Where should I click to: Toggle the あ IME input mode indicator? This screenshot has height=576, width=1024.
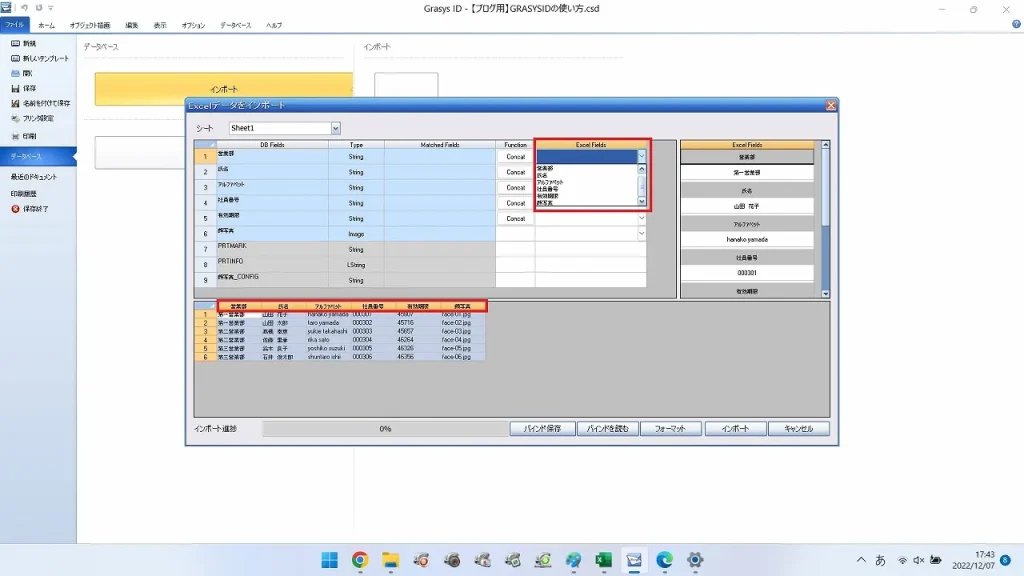tap(880, 560)
